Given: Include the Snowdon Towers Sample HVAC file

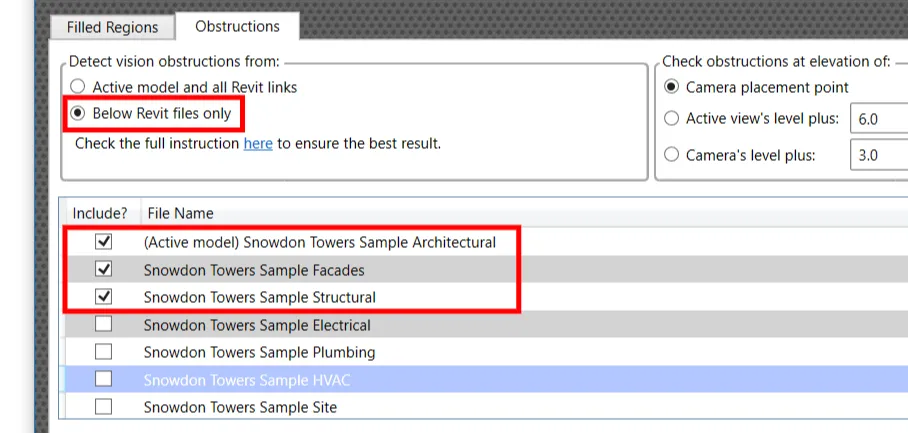Looking at the screenshot, I should 103,380.
